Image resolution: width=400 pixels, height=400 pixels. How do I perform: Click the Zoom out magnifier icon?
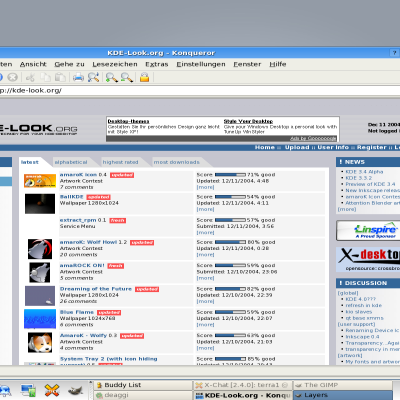point(127,77)
